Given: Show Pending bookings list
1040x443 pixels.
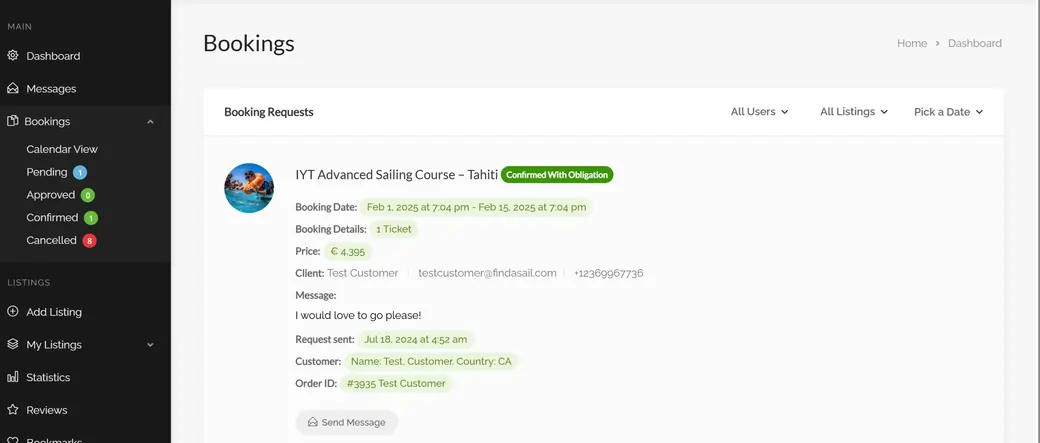Looking at the screenshot, I should point(47,172).
